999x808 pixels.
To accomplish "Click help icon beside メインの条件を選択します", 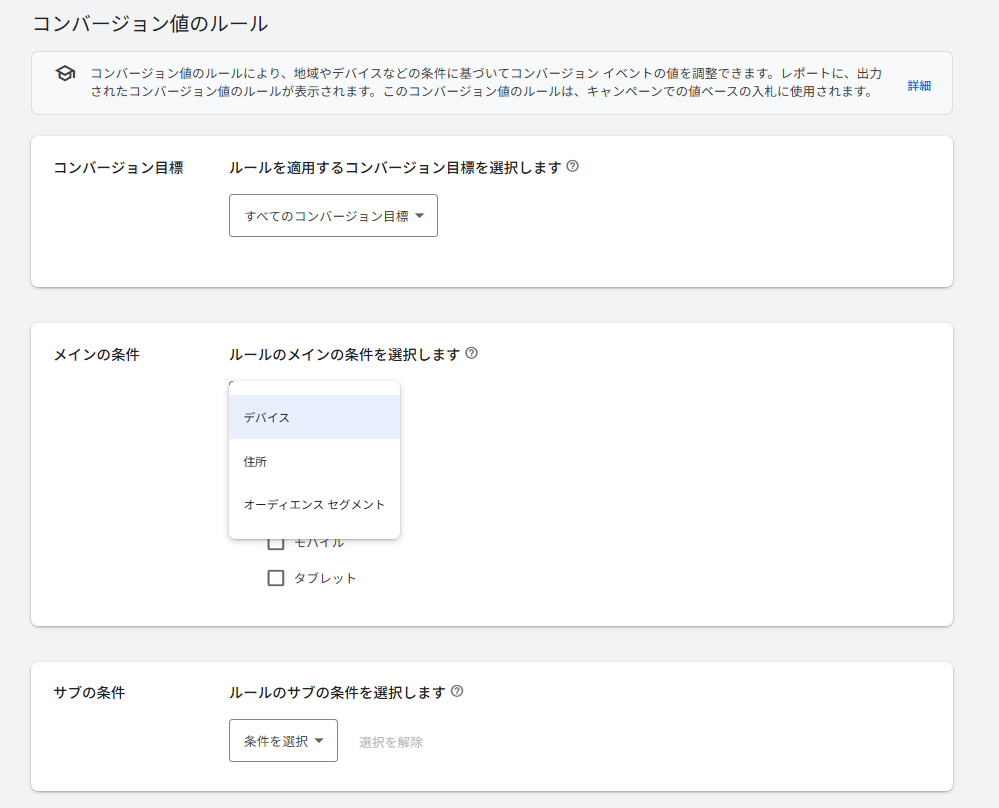I will click(x=472, y=353).
